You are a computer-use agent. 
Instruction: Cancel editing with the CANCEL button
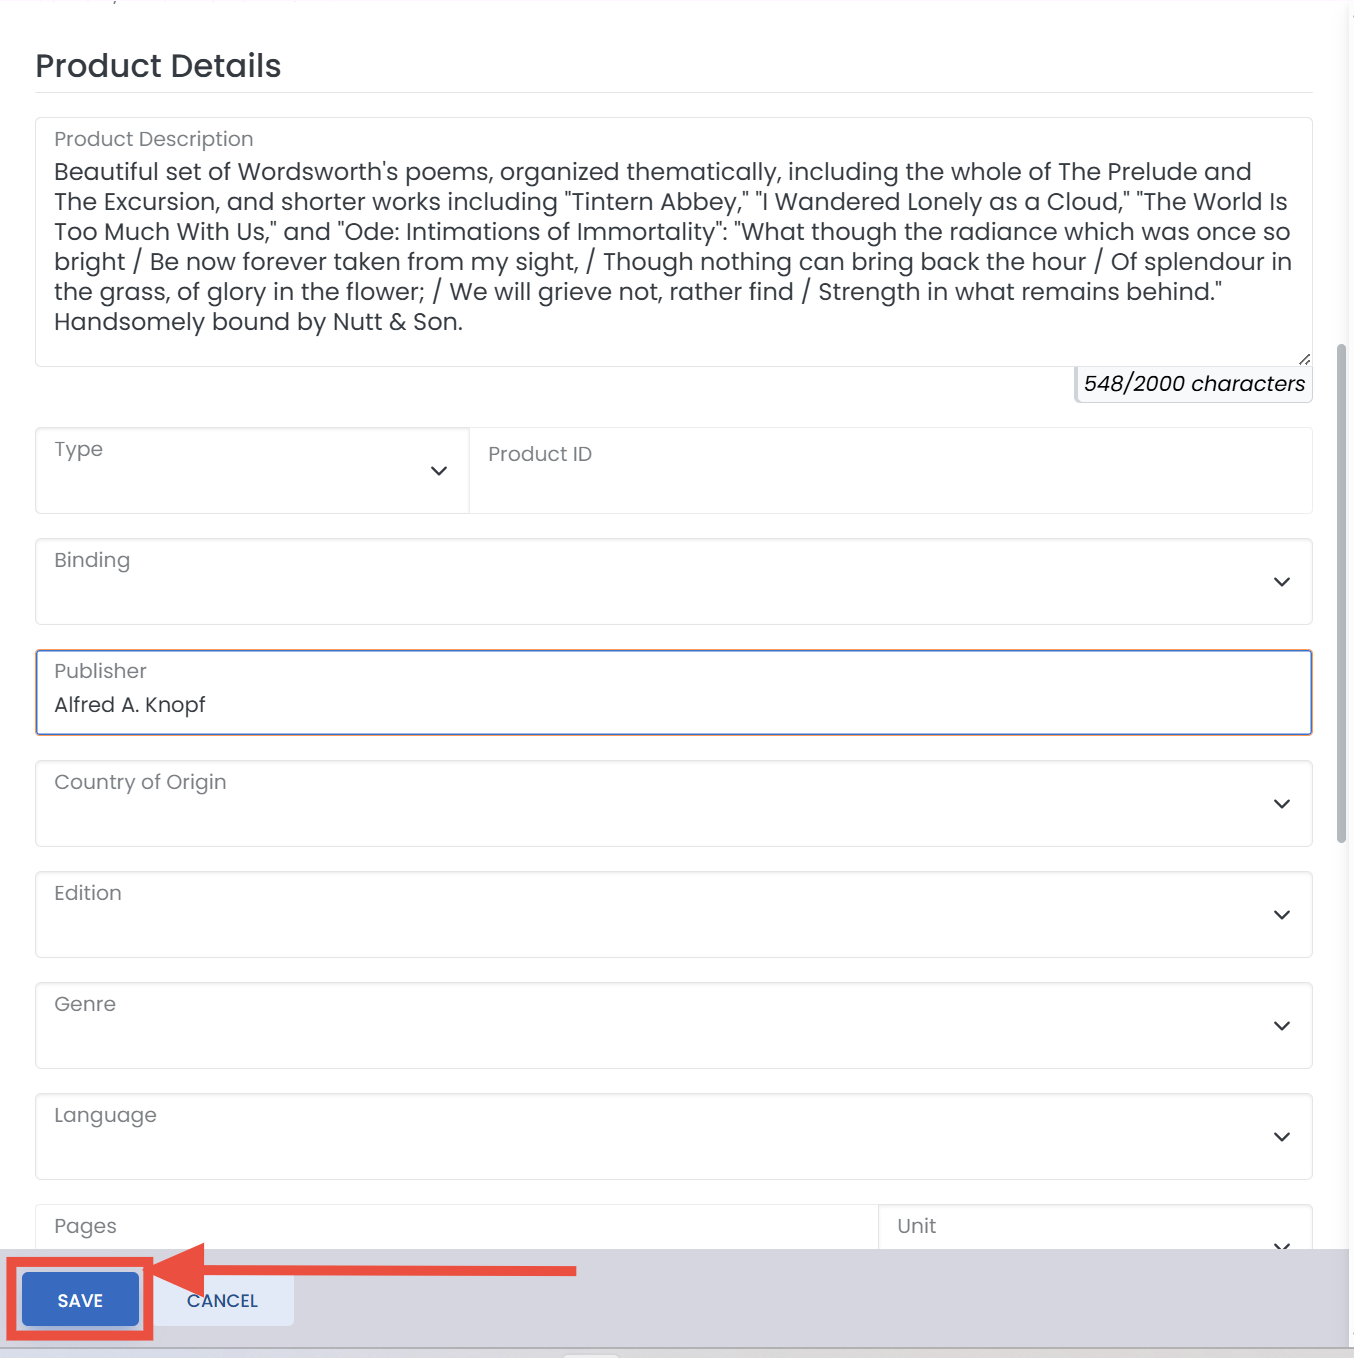pyautogui.click(x=222, y=1300)
